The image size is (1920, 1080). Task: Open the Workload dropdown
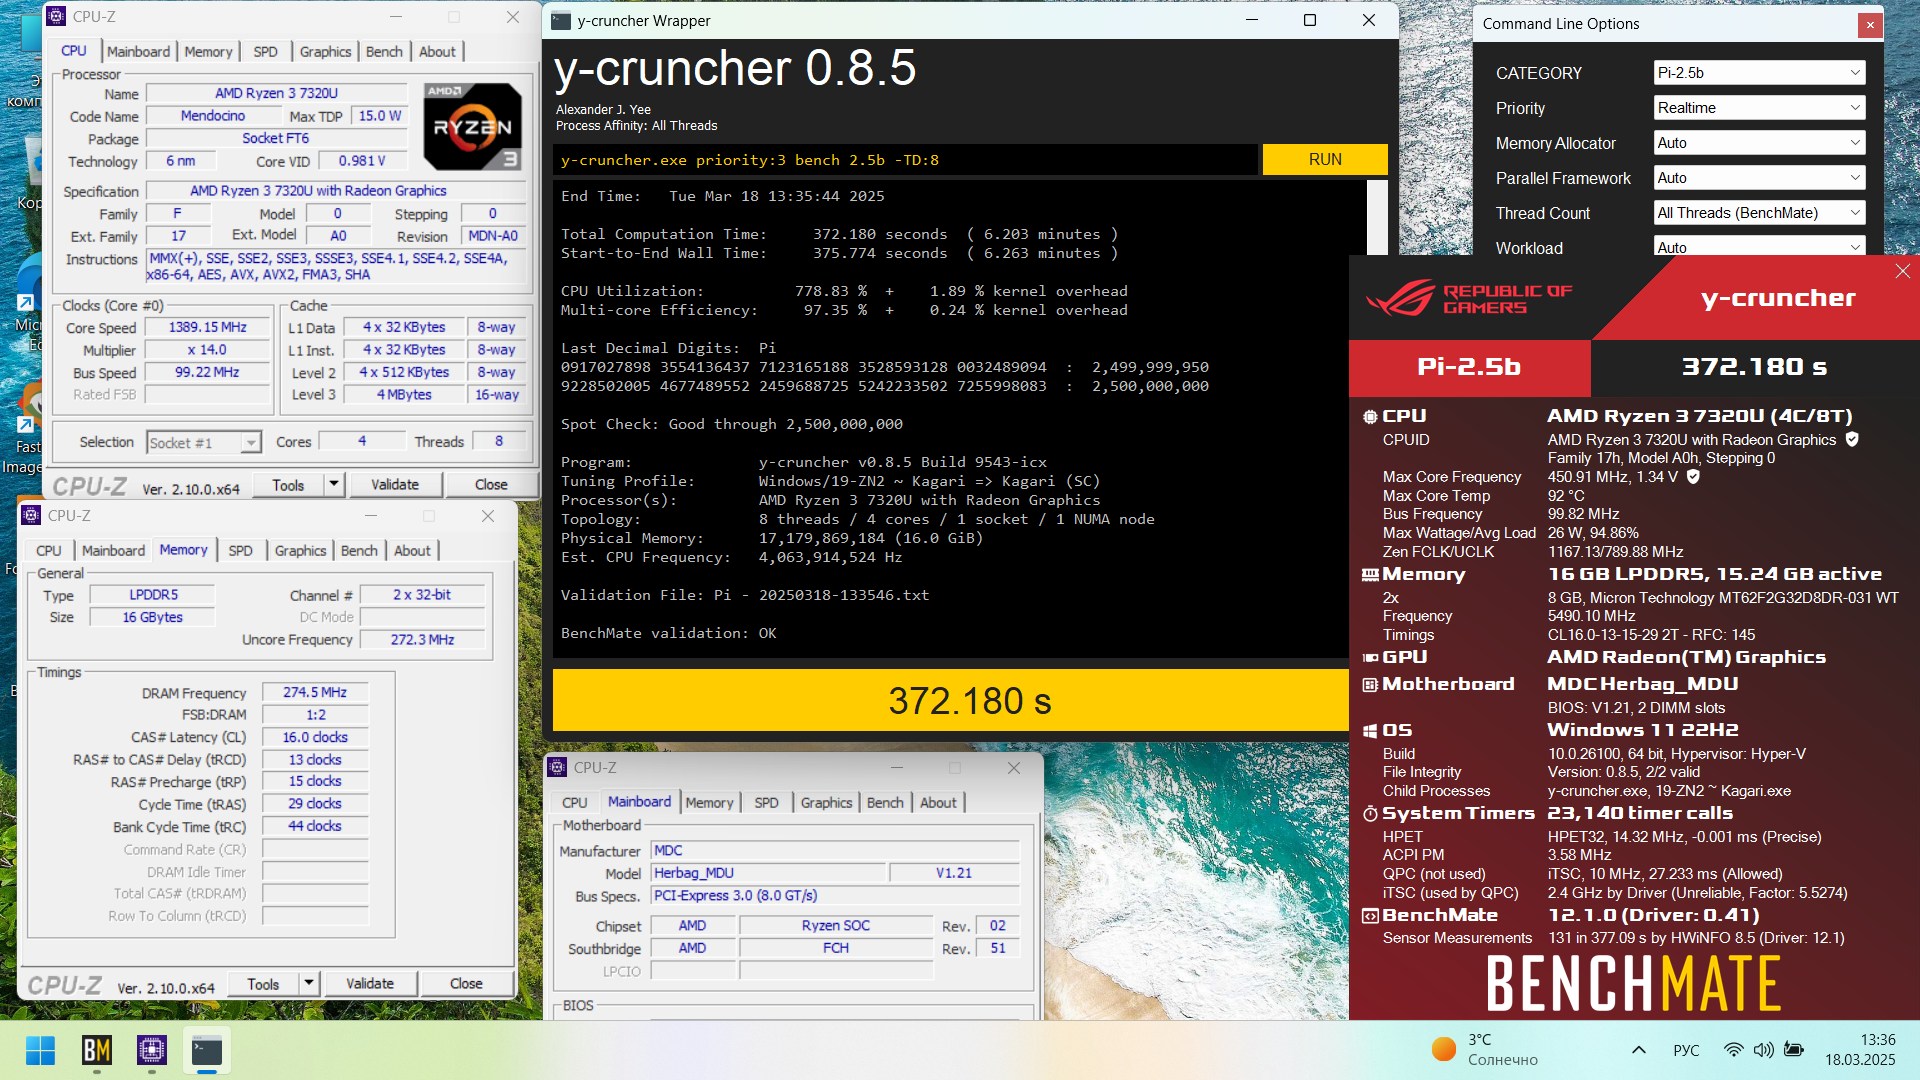coord(1759,247)
